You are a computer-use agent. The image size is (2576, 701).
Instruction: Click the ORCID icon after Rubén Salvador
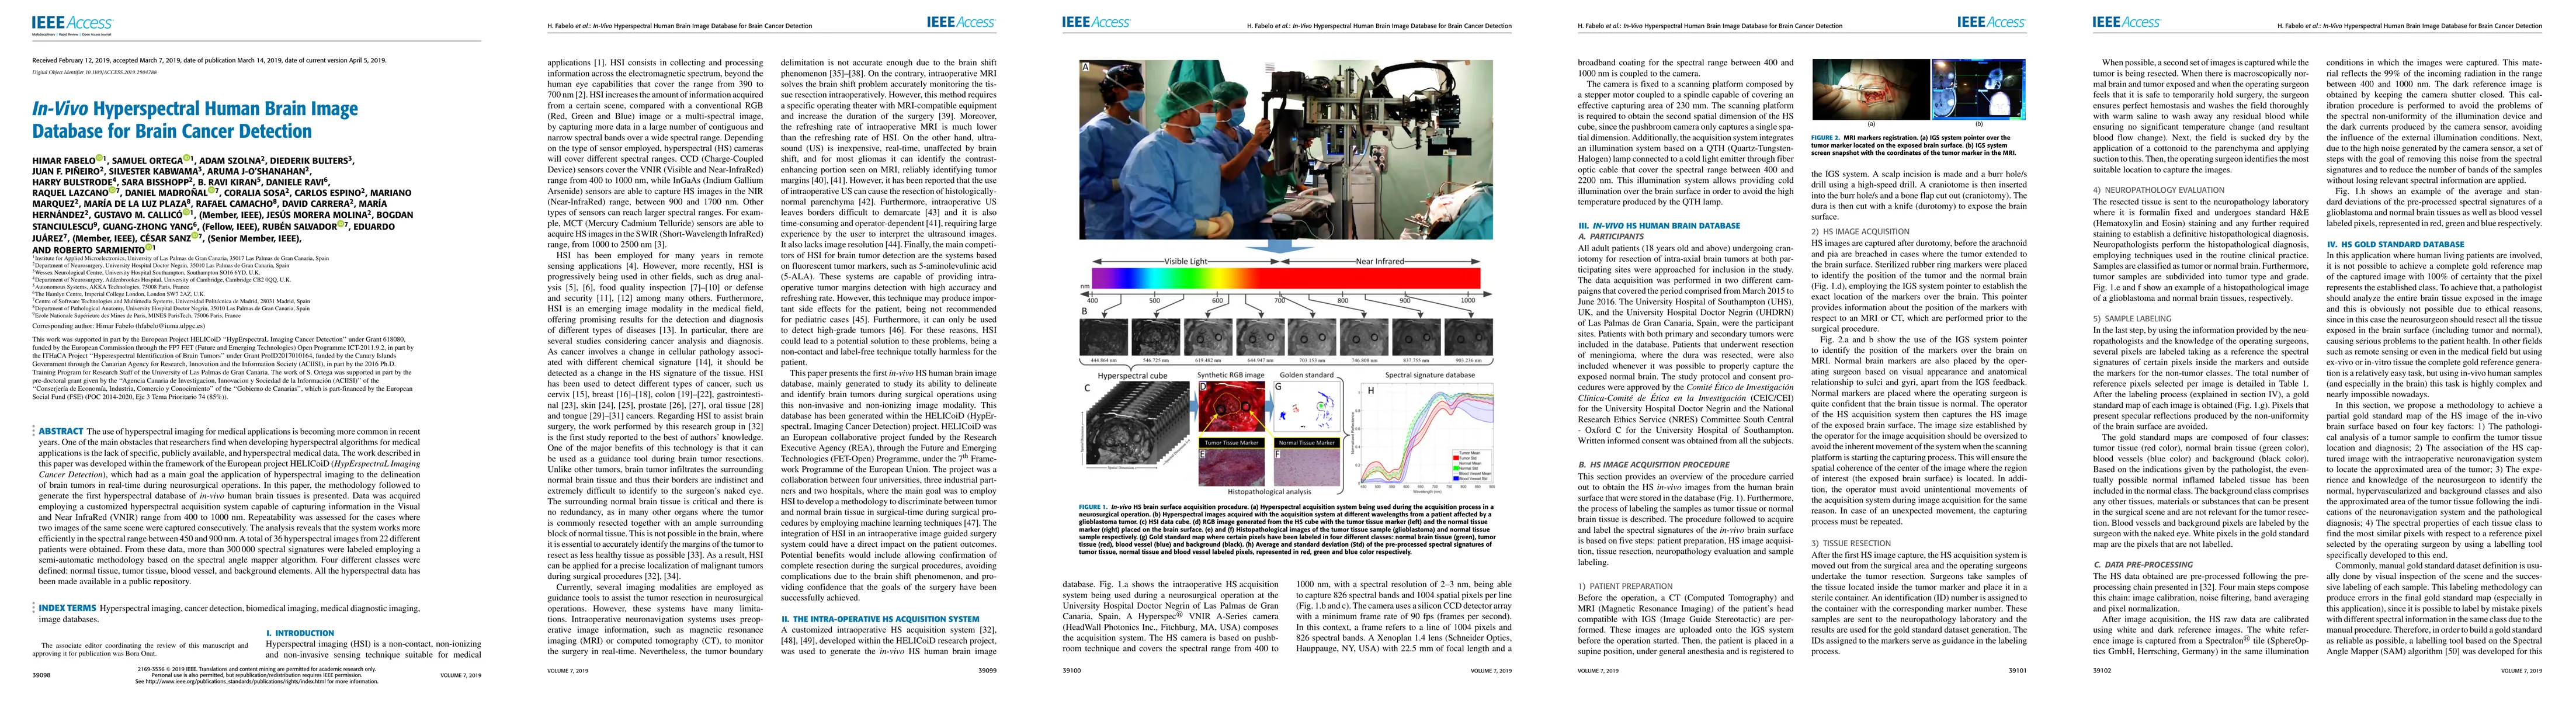tap(341, 224)
